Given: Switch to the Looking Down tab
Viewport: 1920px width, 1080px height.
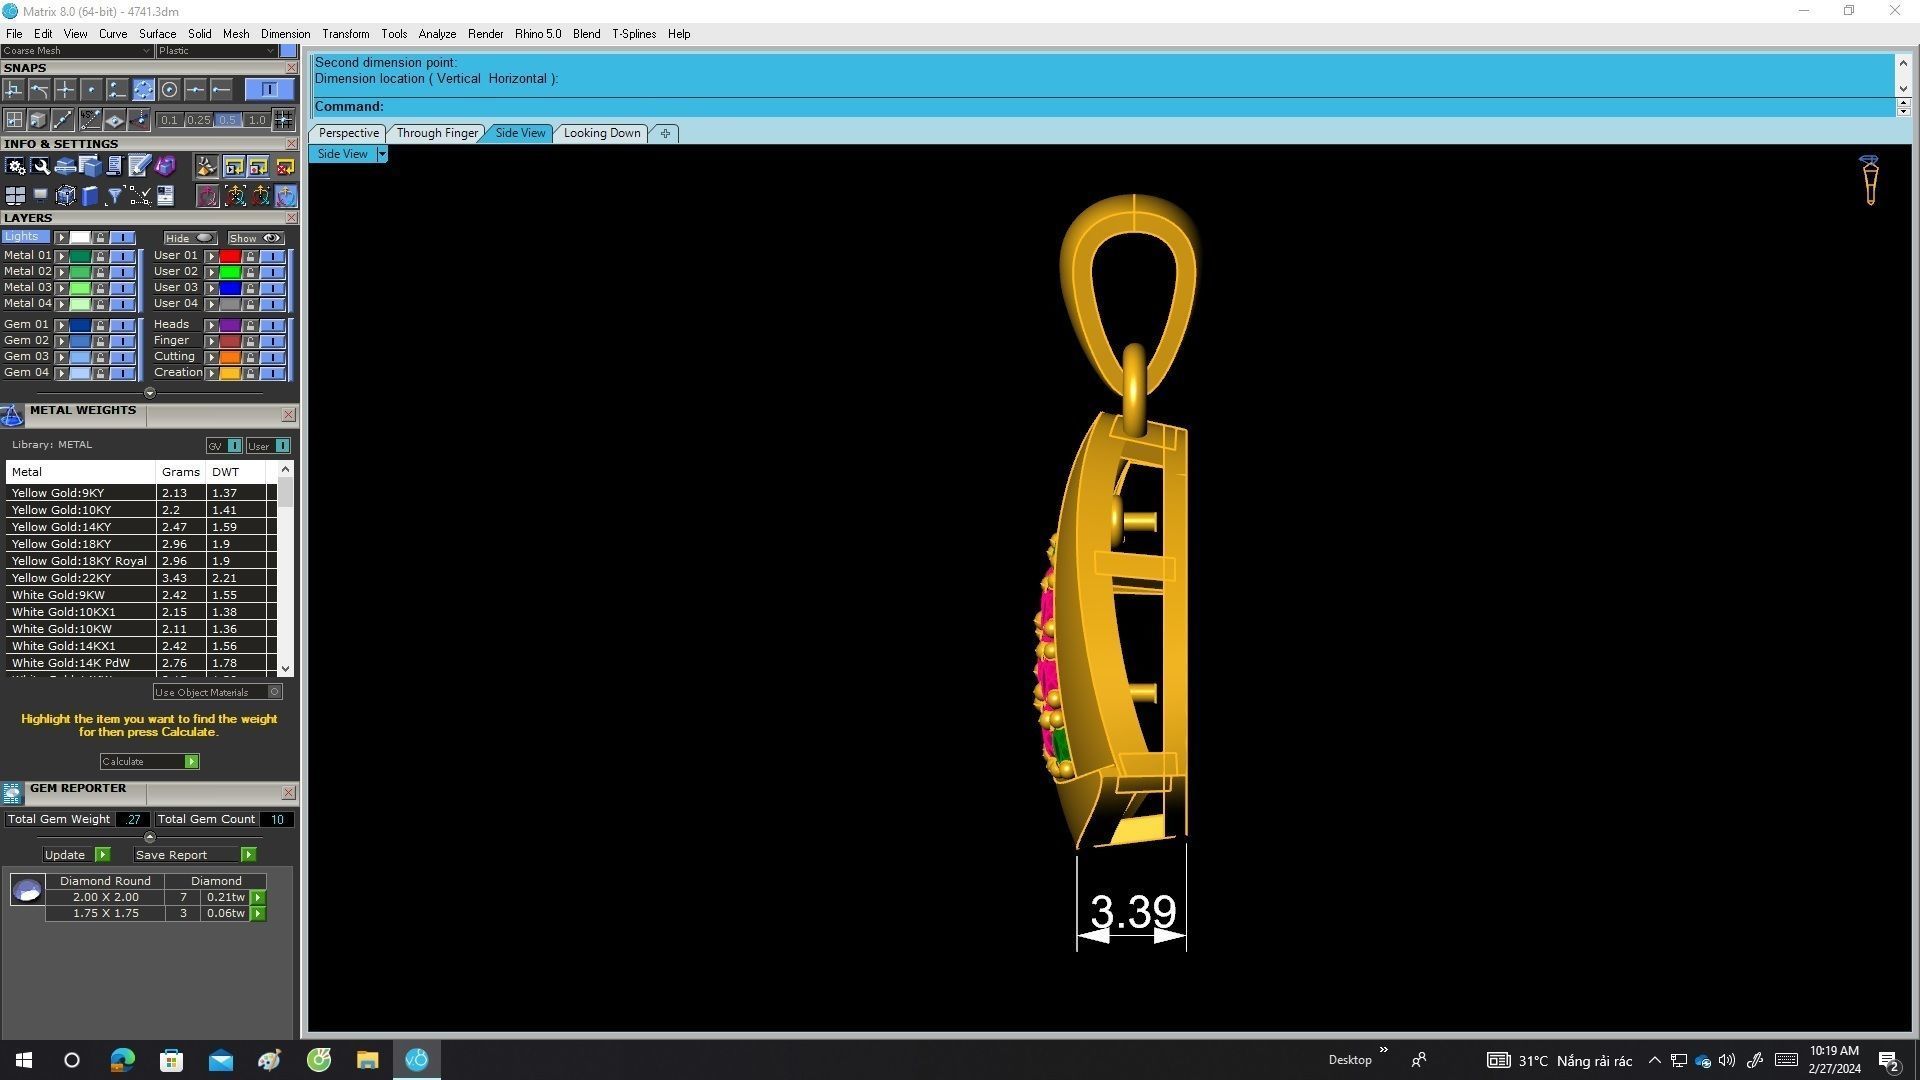Looking at the screenshot, I should click(601, 133).
